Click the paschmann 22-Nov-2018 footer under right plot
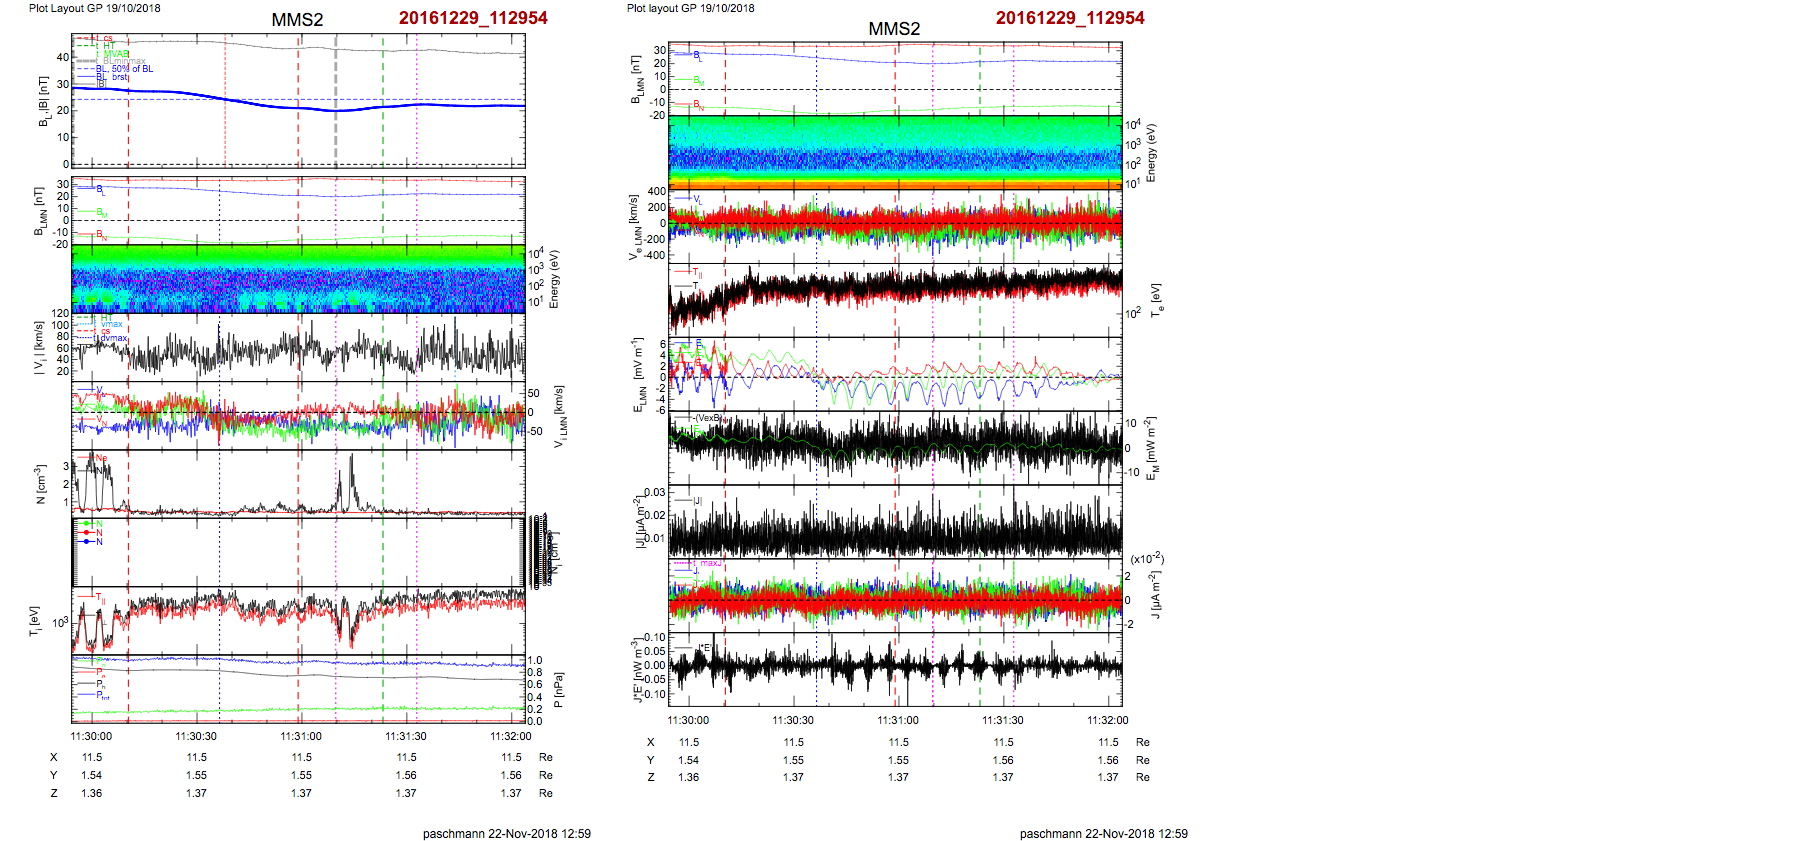Image resolution: width=1804 pixels, height=841 pixels. click(1103, 833)
